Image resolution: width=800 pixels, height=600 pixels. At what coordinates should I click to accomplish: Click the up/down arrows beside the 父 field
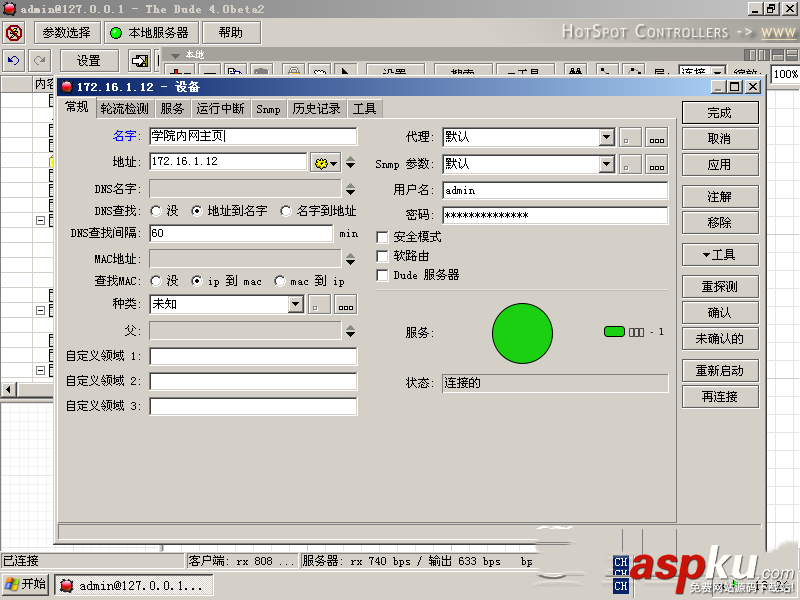(x=351, y=332)
